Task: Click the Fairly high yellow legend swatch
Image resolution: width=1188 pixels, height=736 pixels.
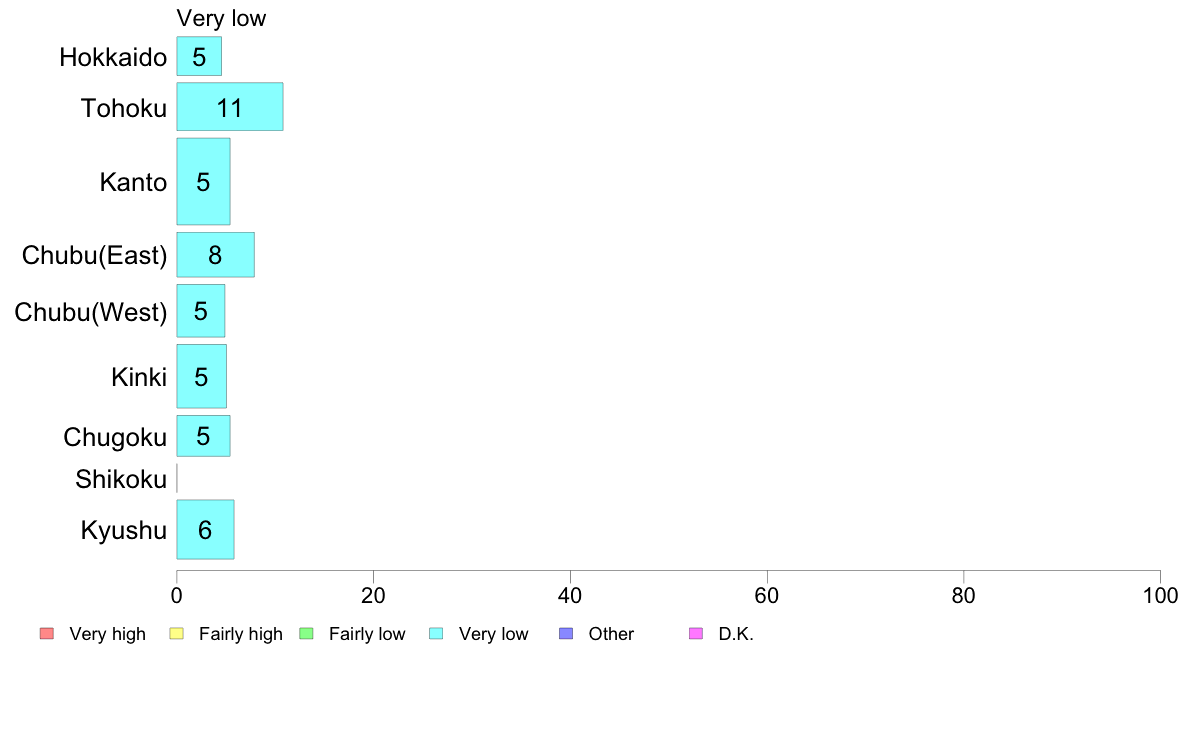Action: (177, 634)
